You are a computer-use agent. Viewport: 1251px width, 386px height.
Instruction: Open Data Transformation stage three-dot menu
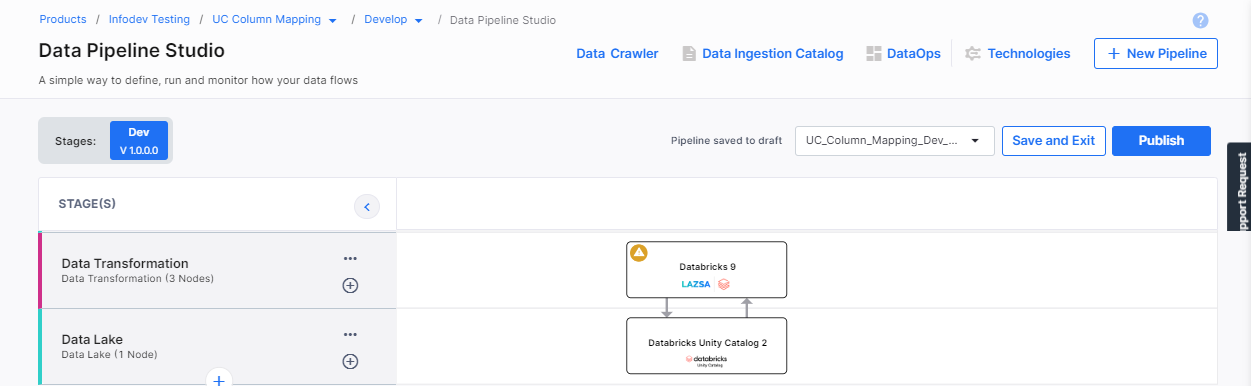point(350,258)
